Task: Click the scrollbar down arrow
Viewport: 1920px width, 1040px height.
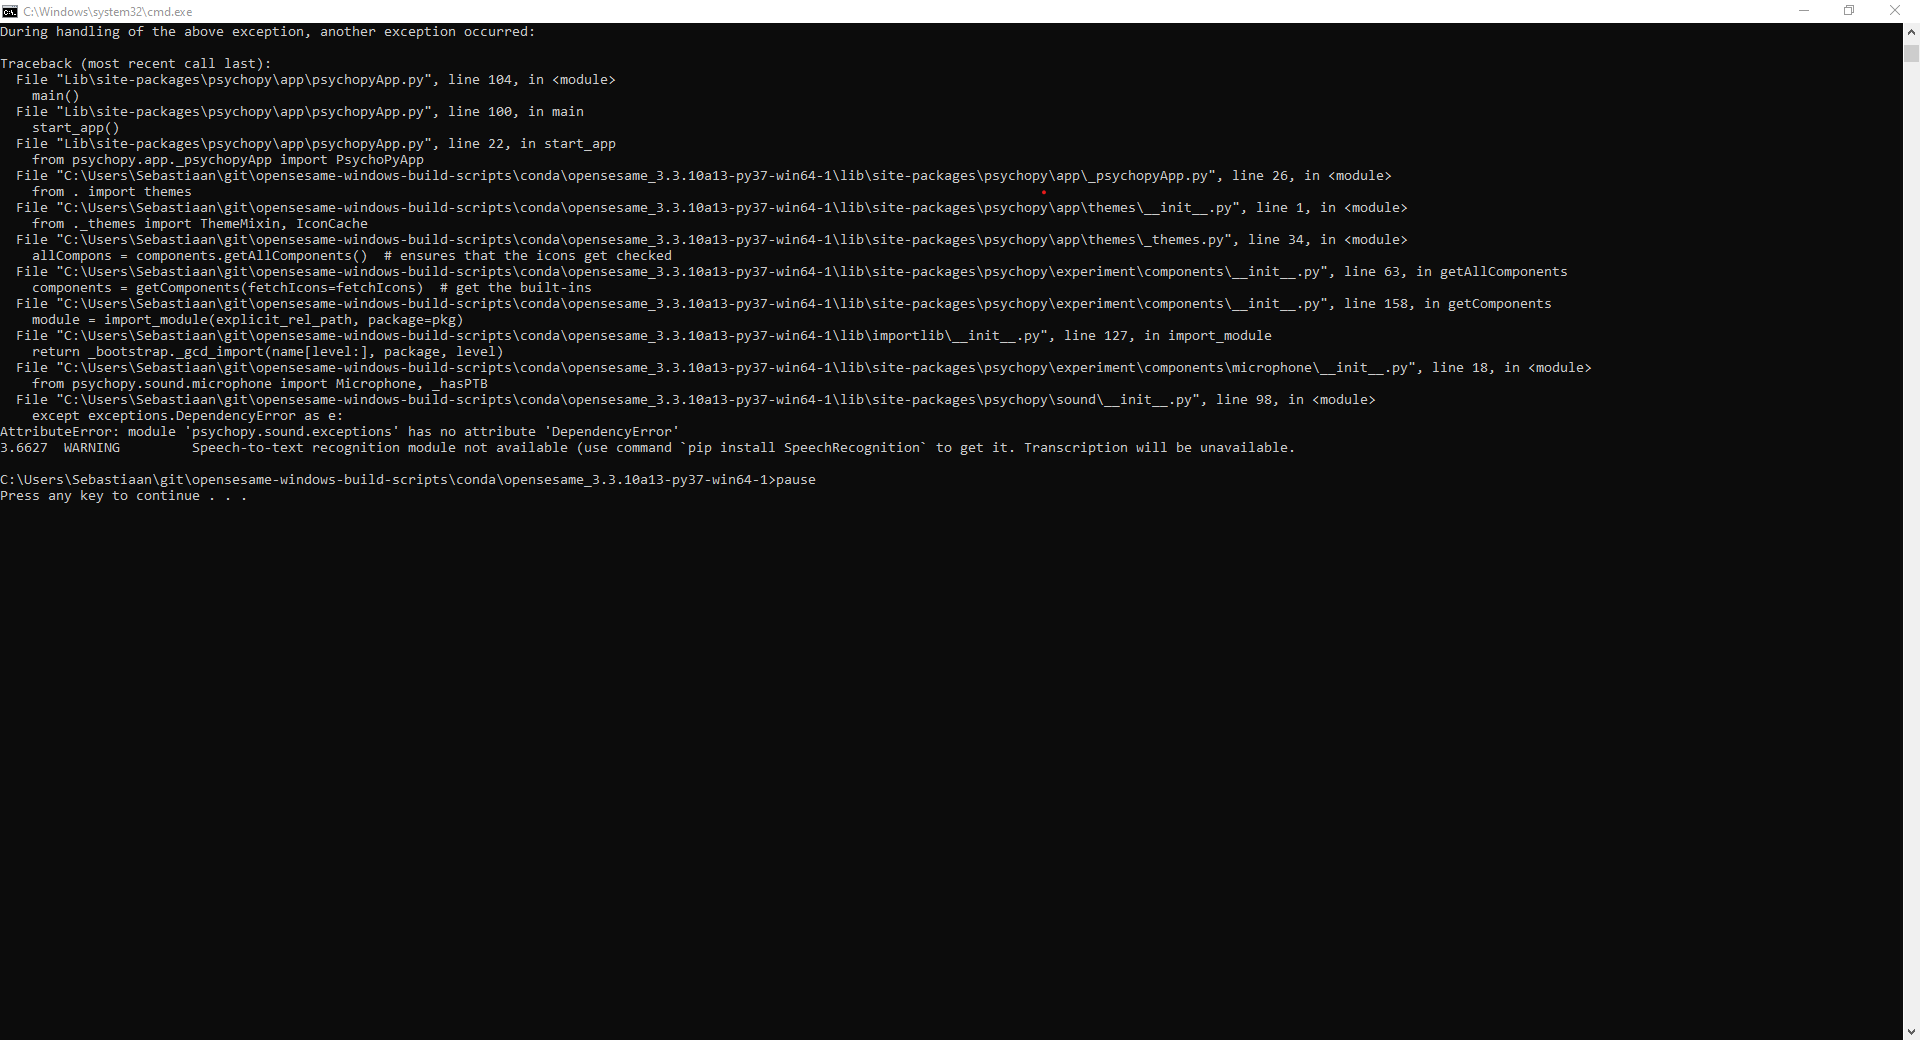Action: click(x=1911, y=1033)
